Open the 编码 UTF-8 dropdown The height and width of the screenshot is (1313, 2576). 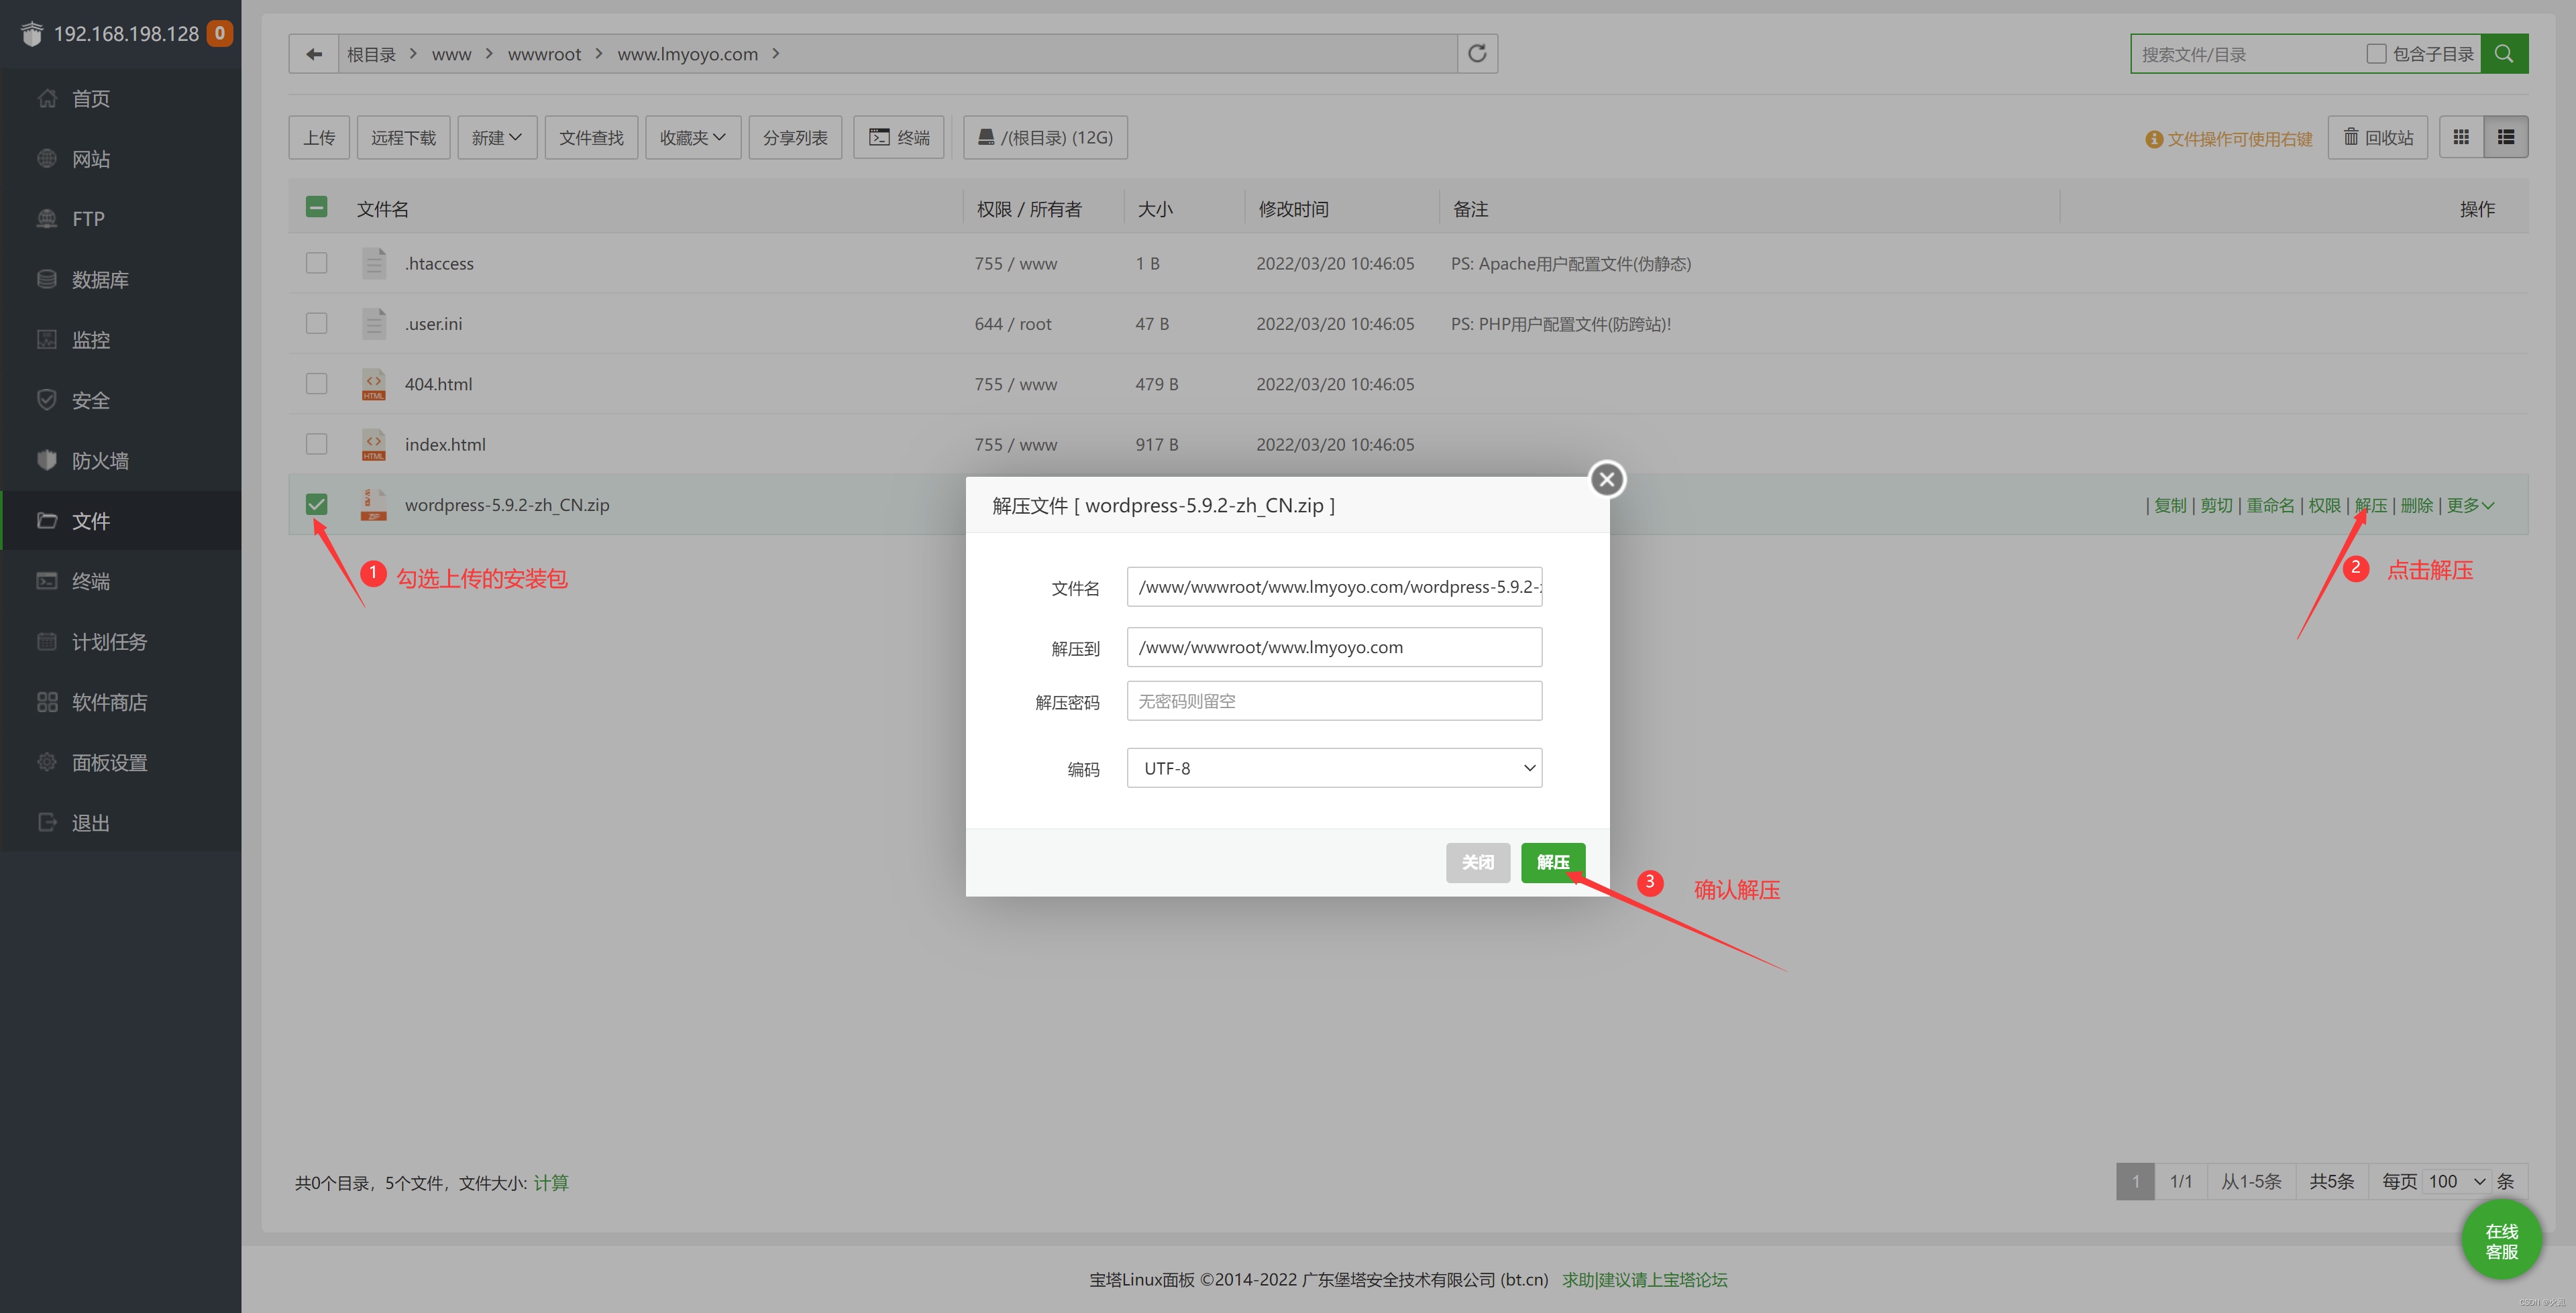1334,768
